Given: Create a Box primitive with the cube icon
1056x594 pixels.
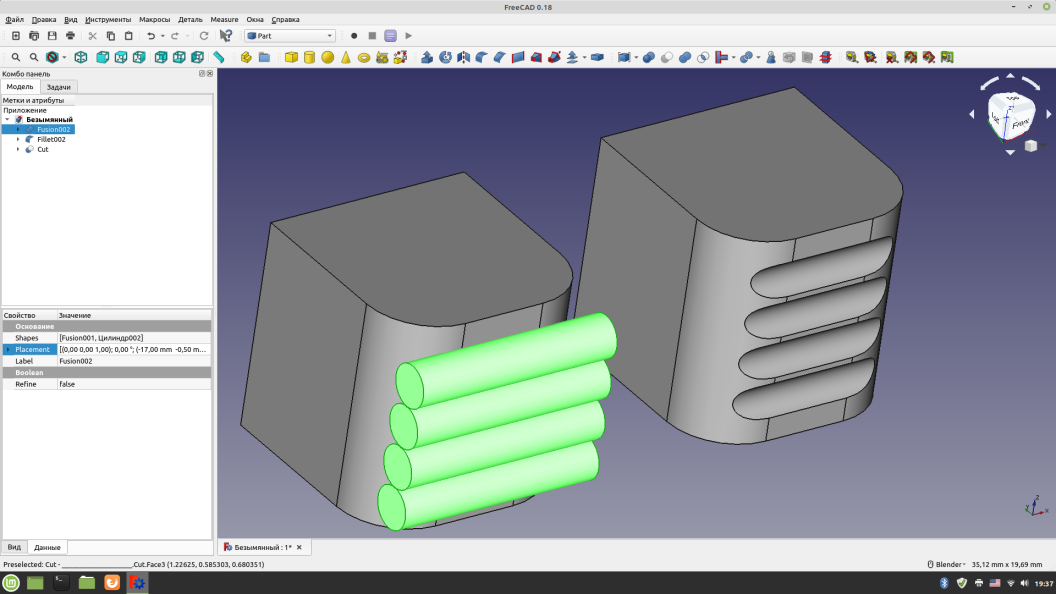Looking at the screenshot, I should click(x=291, y=57).
